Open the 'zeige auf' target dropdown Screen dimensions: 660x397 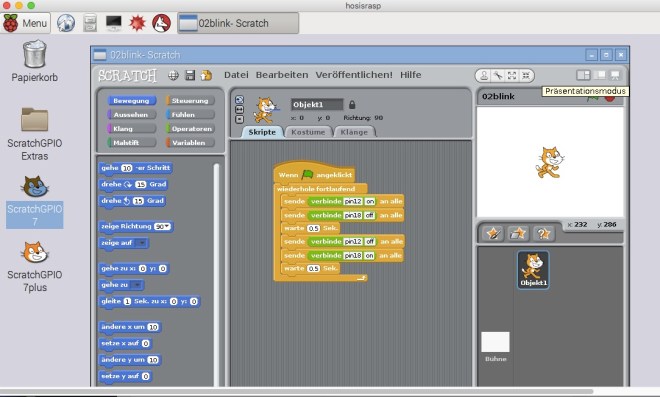[142, 243]
